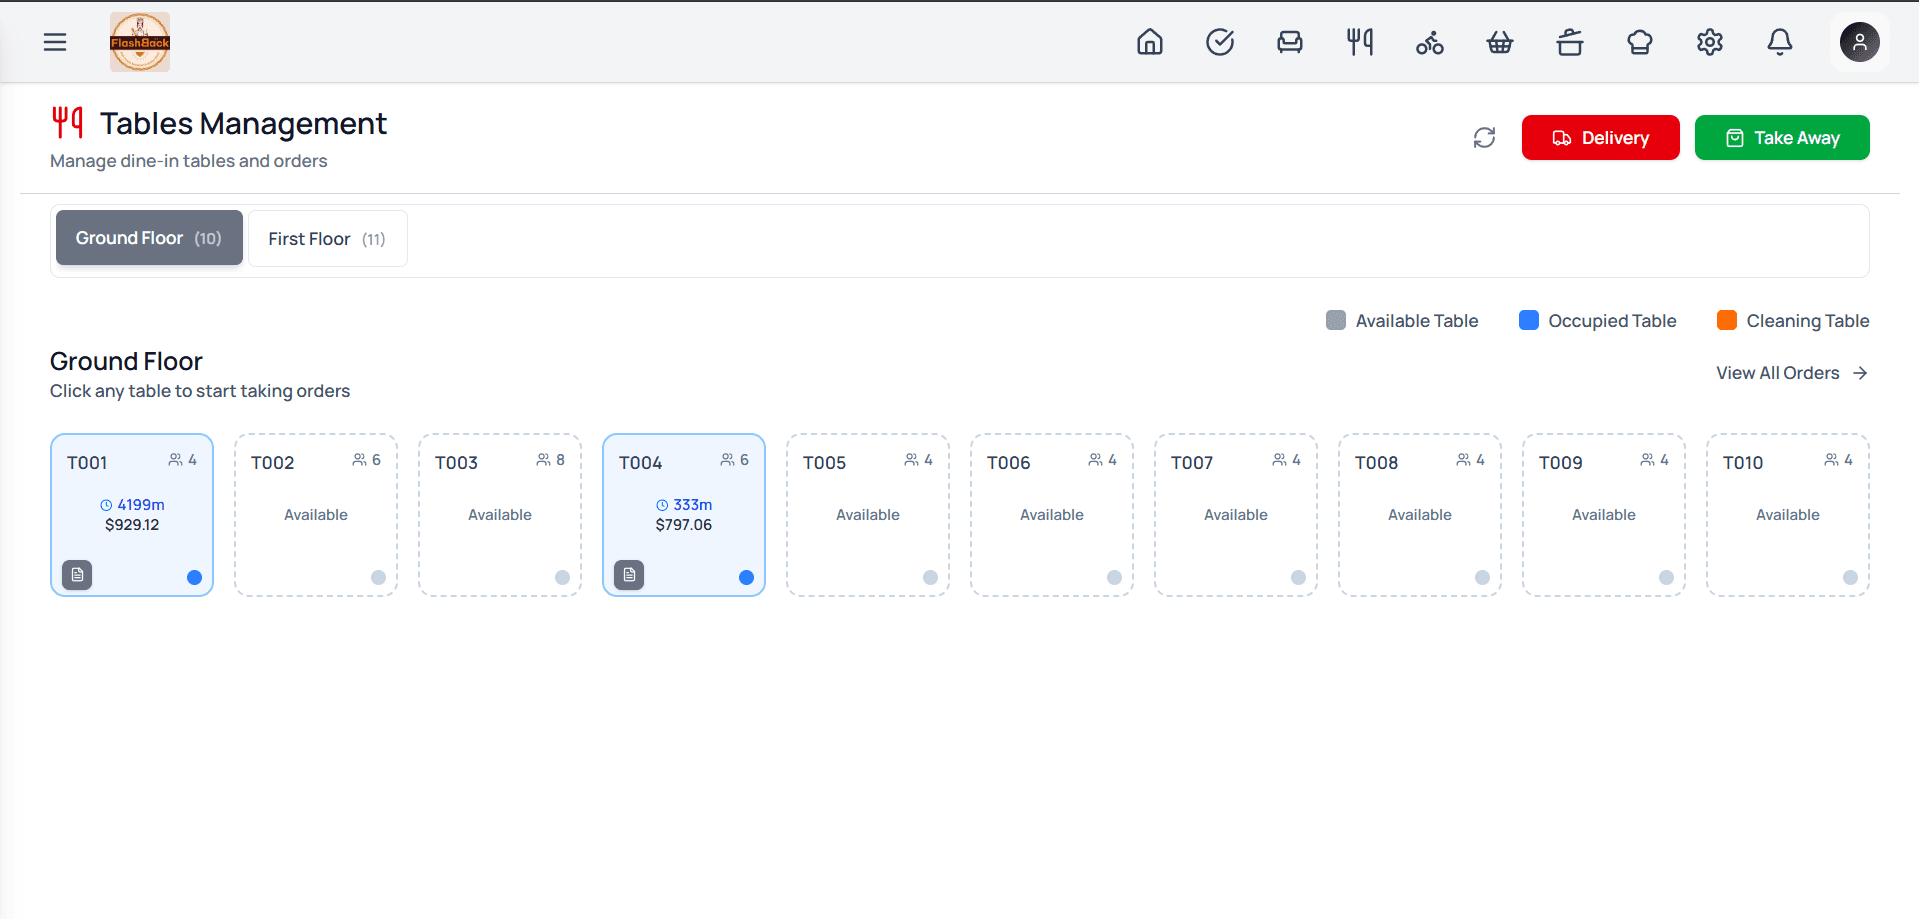The image size is (1919, 919).
Task: Click the Delivery button
Action: pos(1601,138)
